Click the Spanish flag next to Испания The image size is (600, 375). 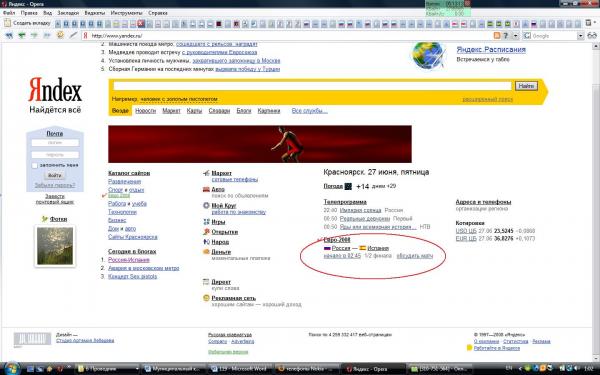pyautogui.click(x=362, y=248)
